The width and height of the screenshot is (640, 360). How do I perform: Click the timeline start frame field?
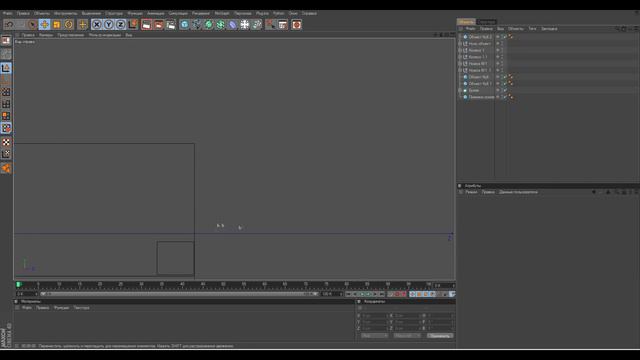coord(27,294)
